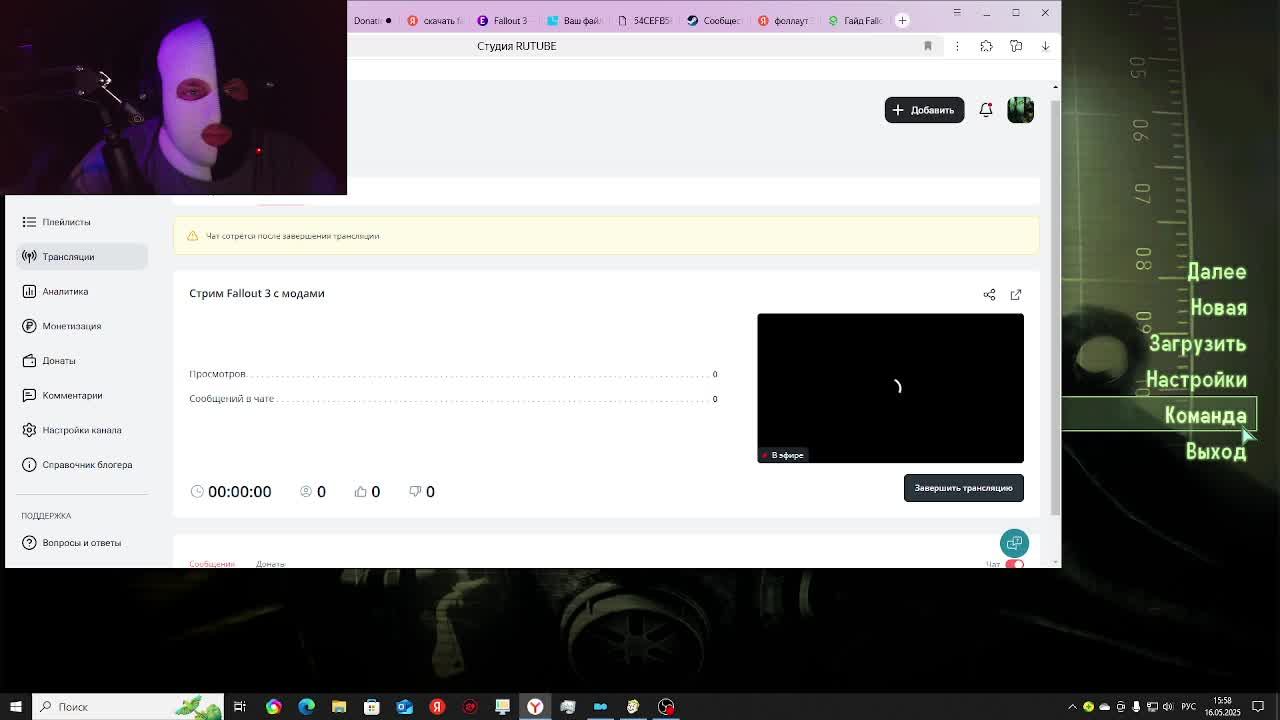The height and width of the screenshot is (720, 1280).
Task: Switch to the Ваш файл browser tab
Action: (x=575, y=20)
